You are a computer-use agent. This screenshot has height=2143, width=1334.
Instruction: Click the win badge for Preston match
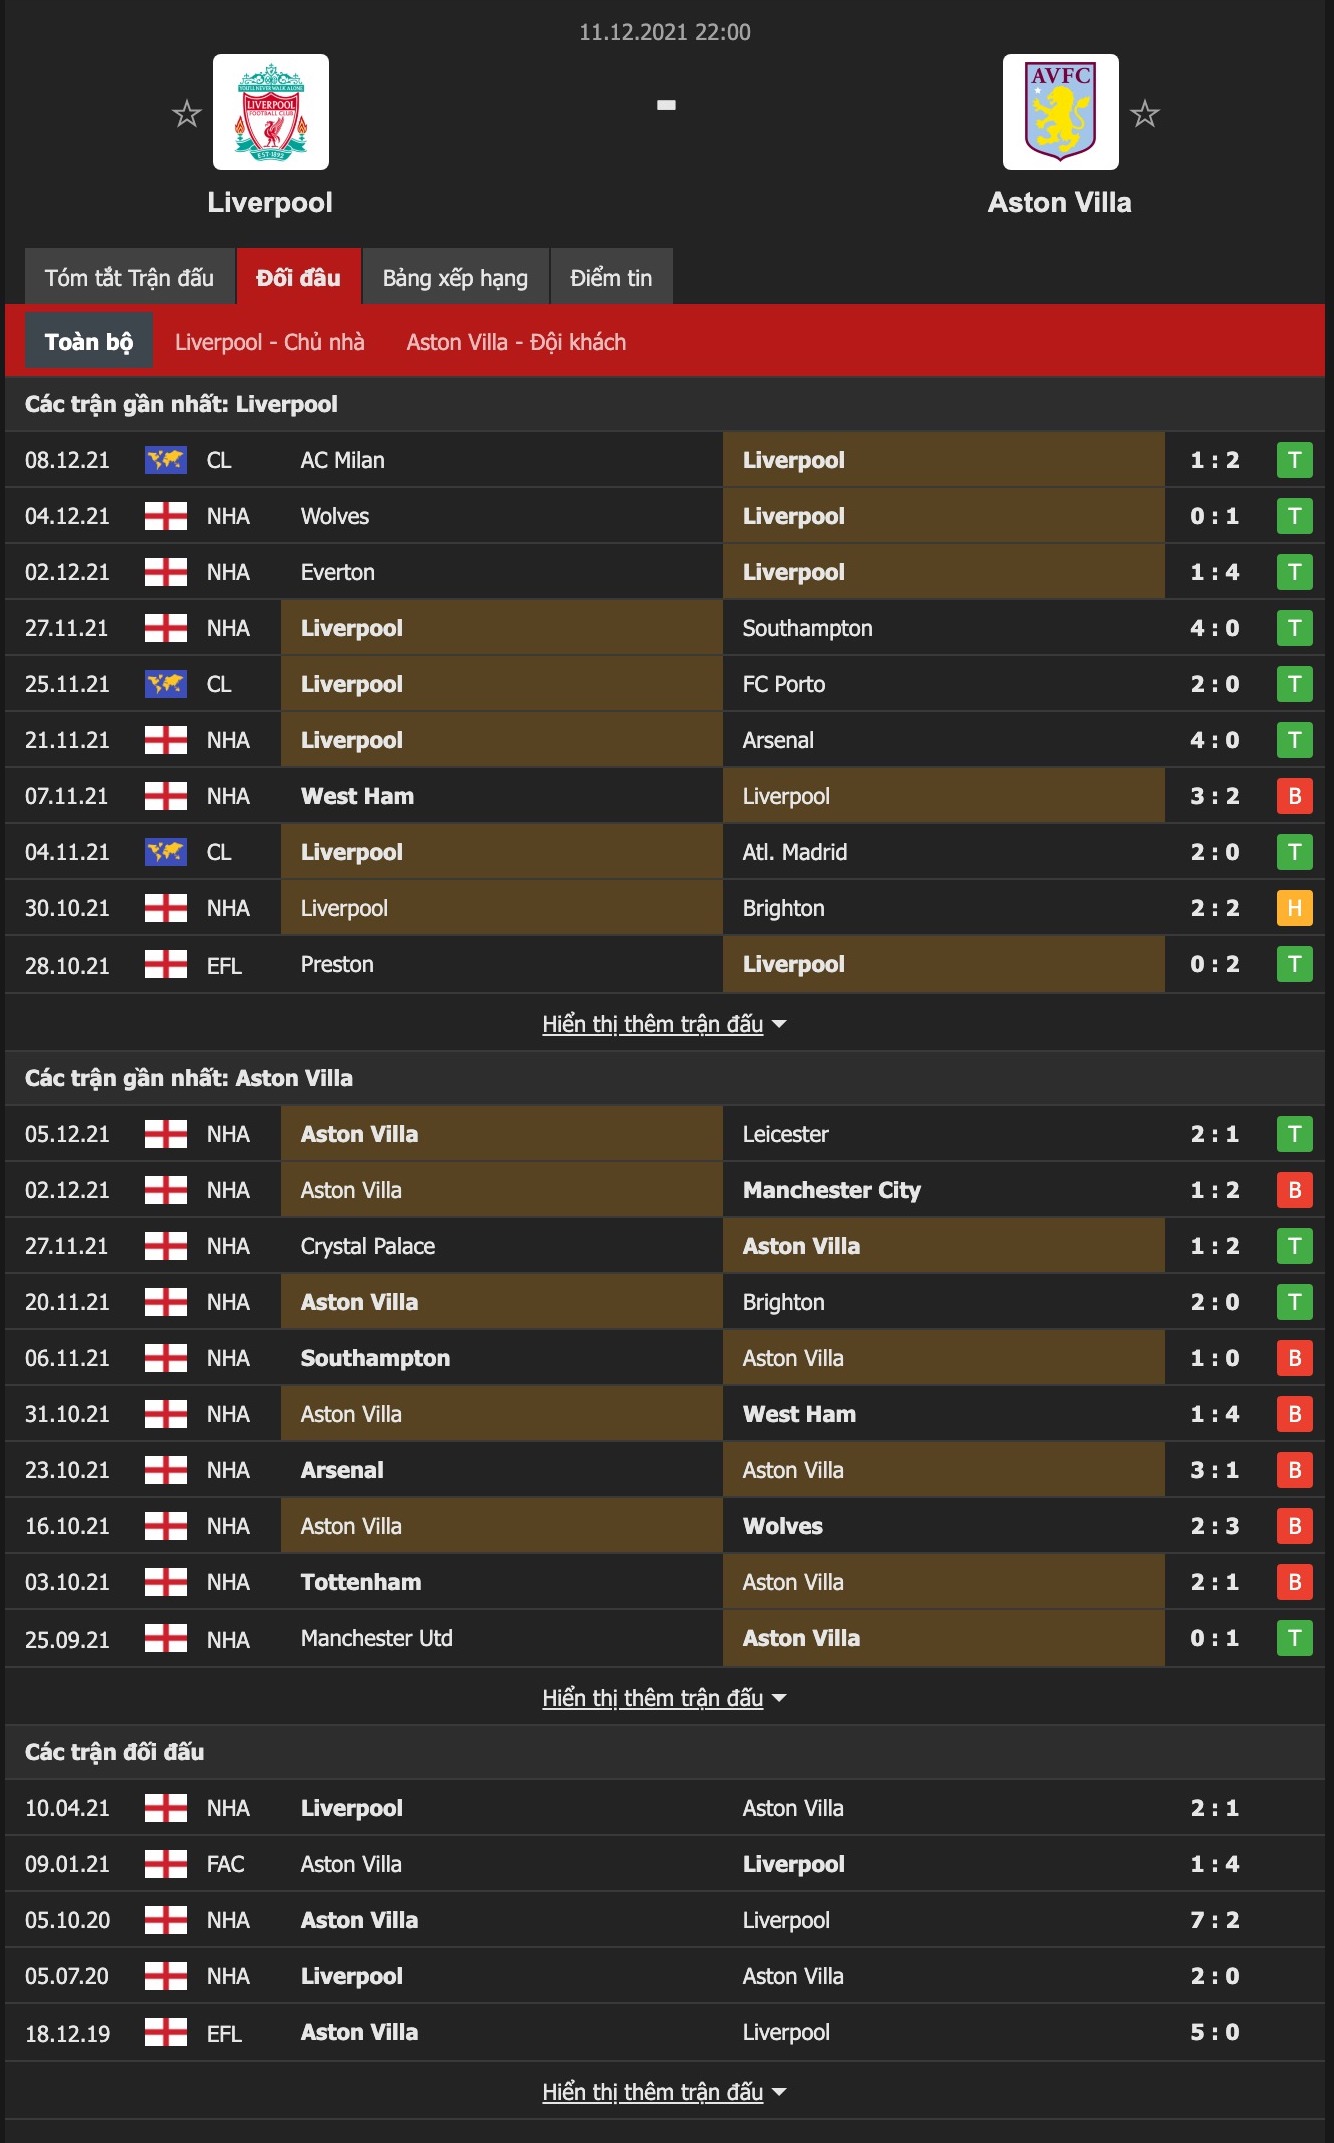1294,964
